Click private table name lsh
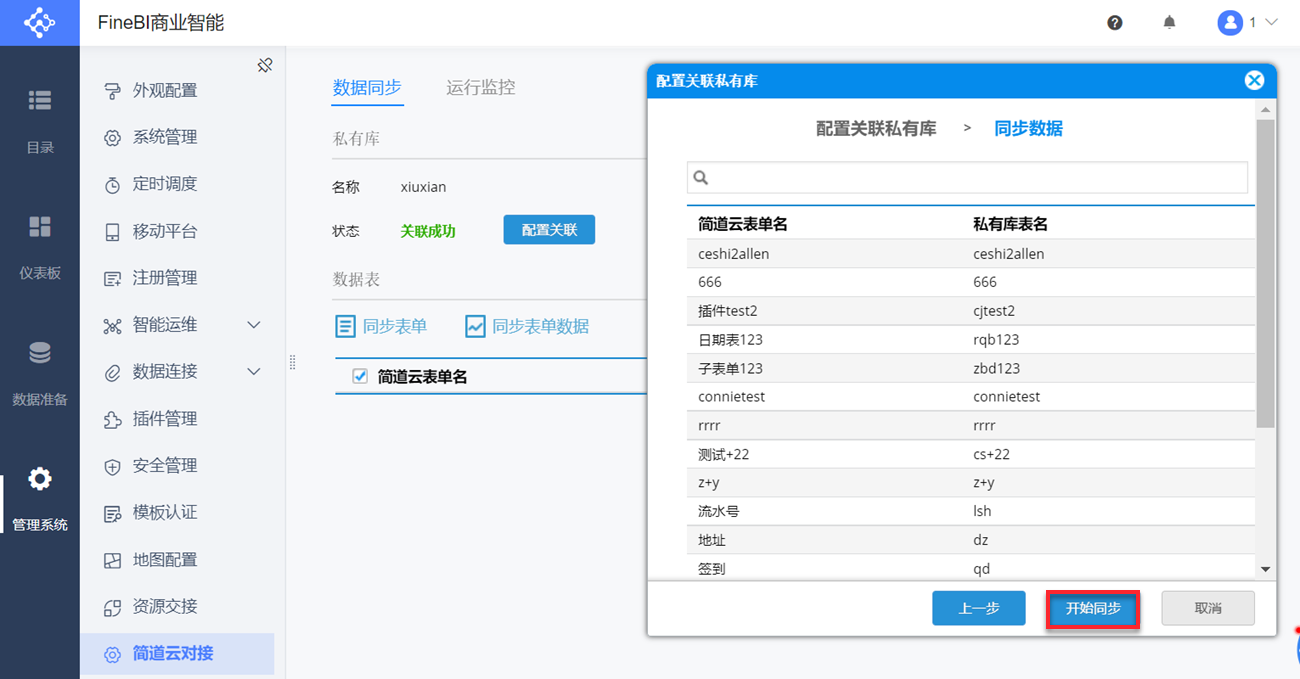Viewport: 1300px width, 679px height. click(982, 511)
